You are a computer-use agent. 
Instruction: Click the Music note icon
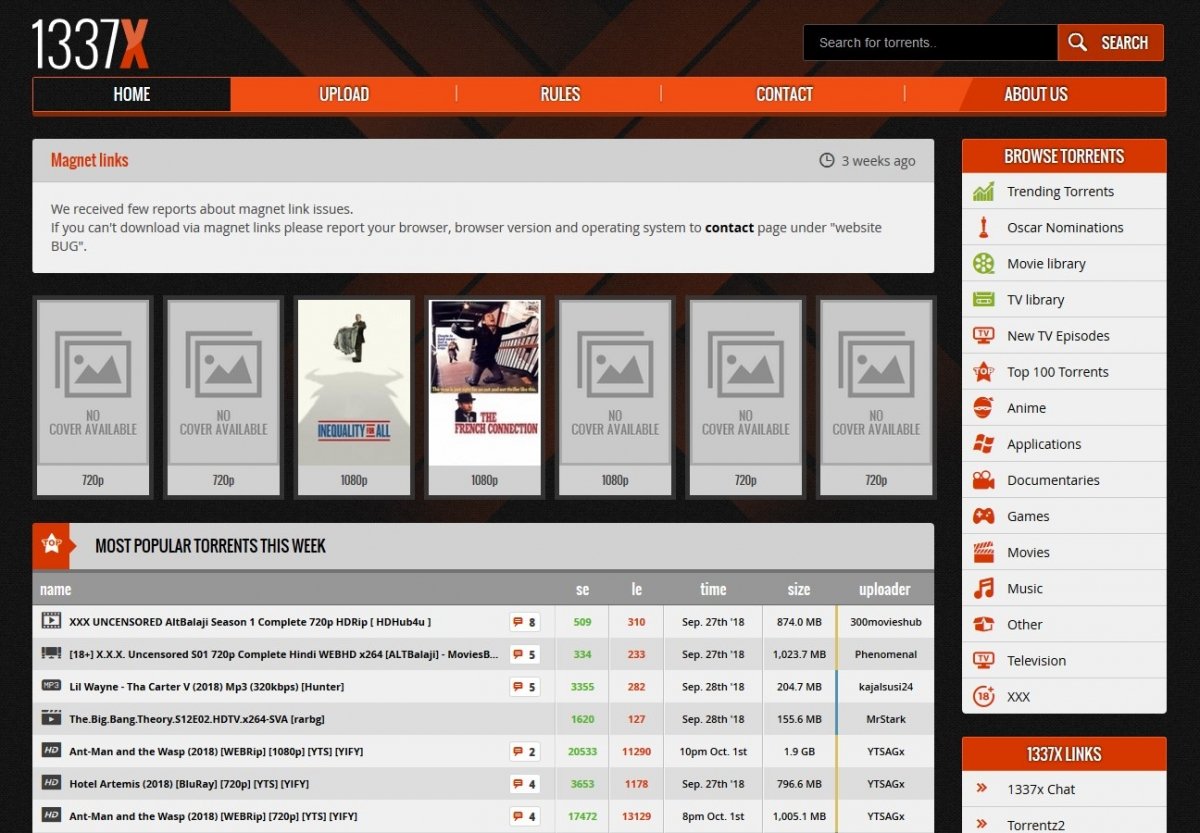[x=984, y=588]
